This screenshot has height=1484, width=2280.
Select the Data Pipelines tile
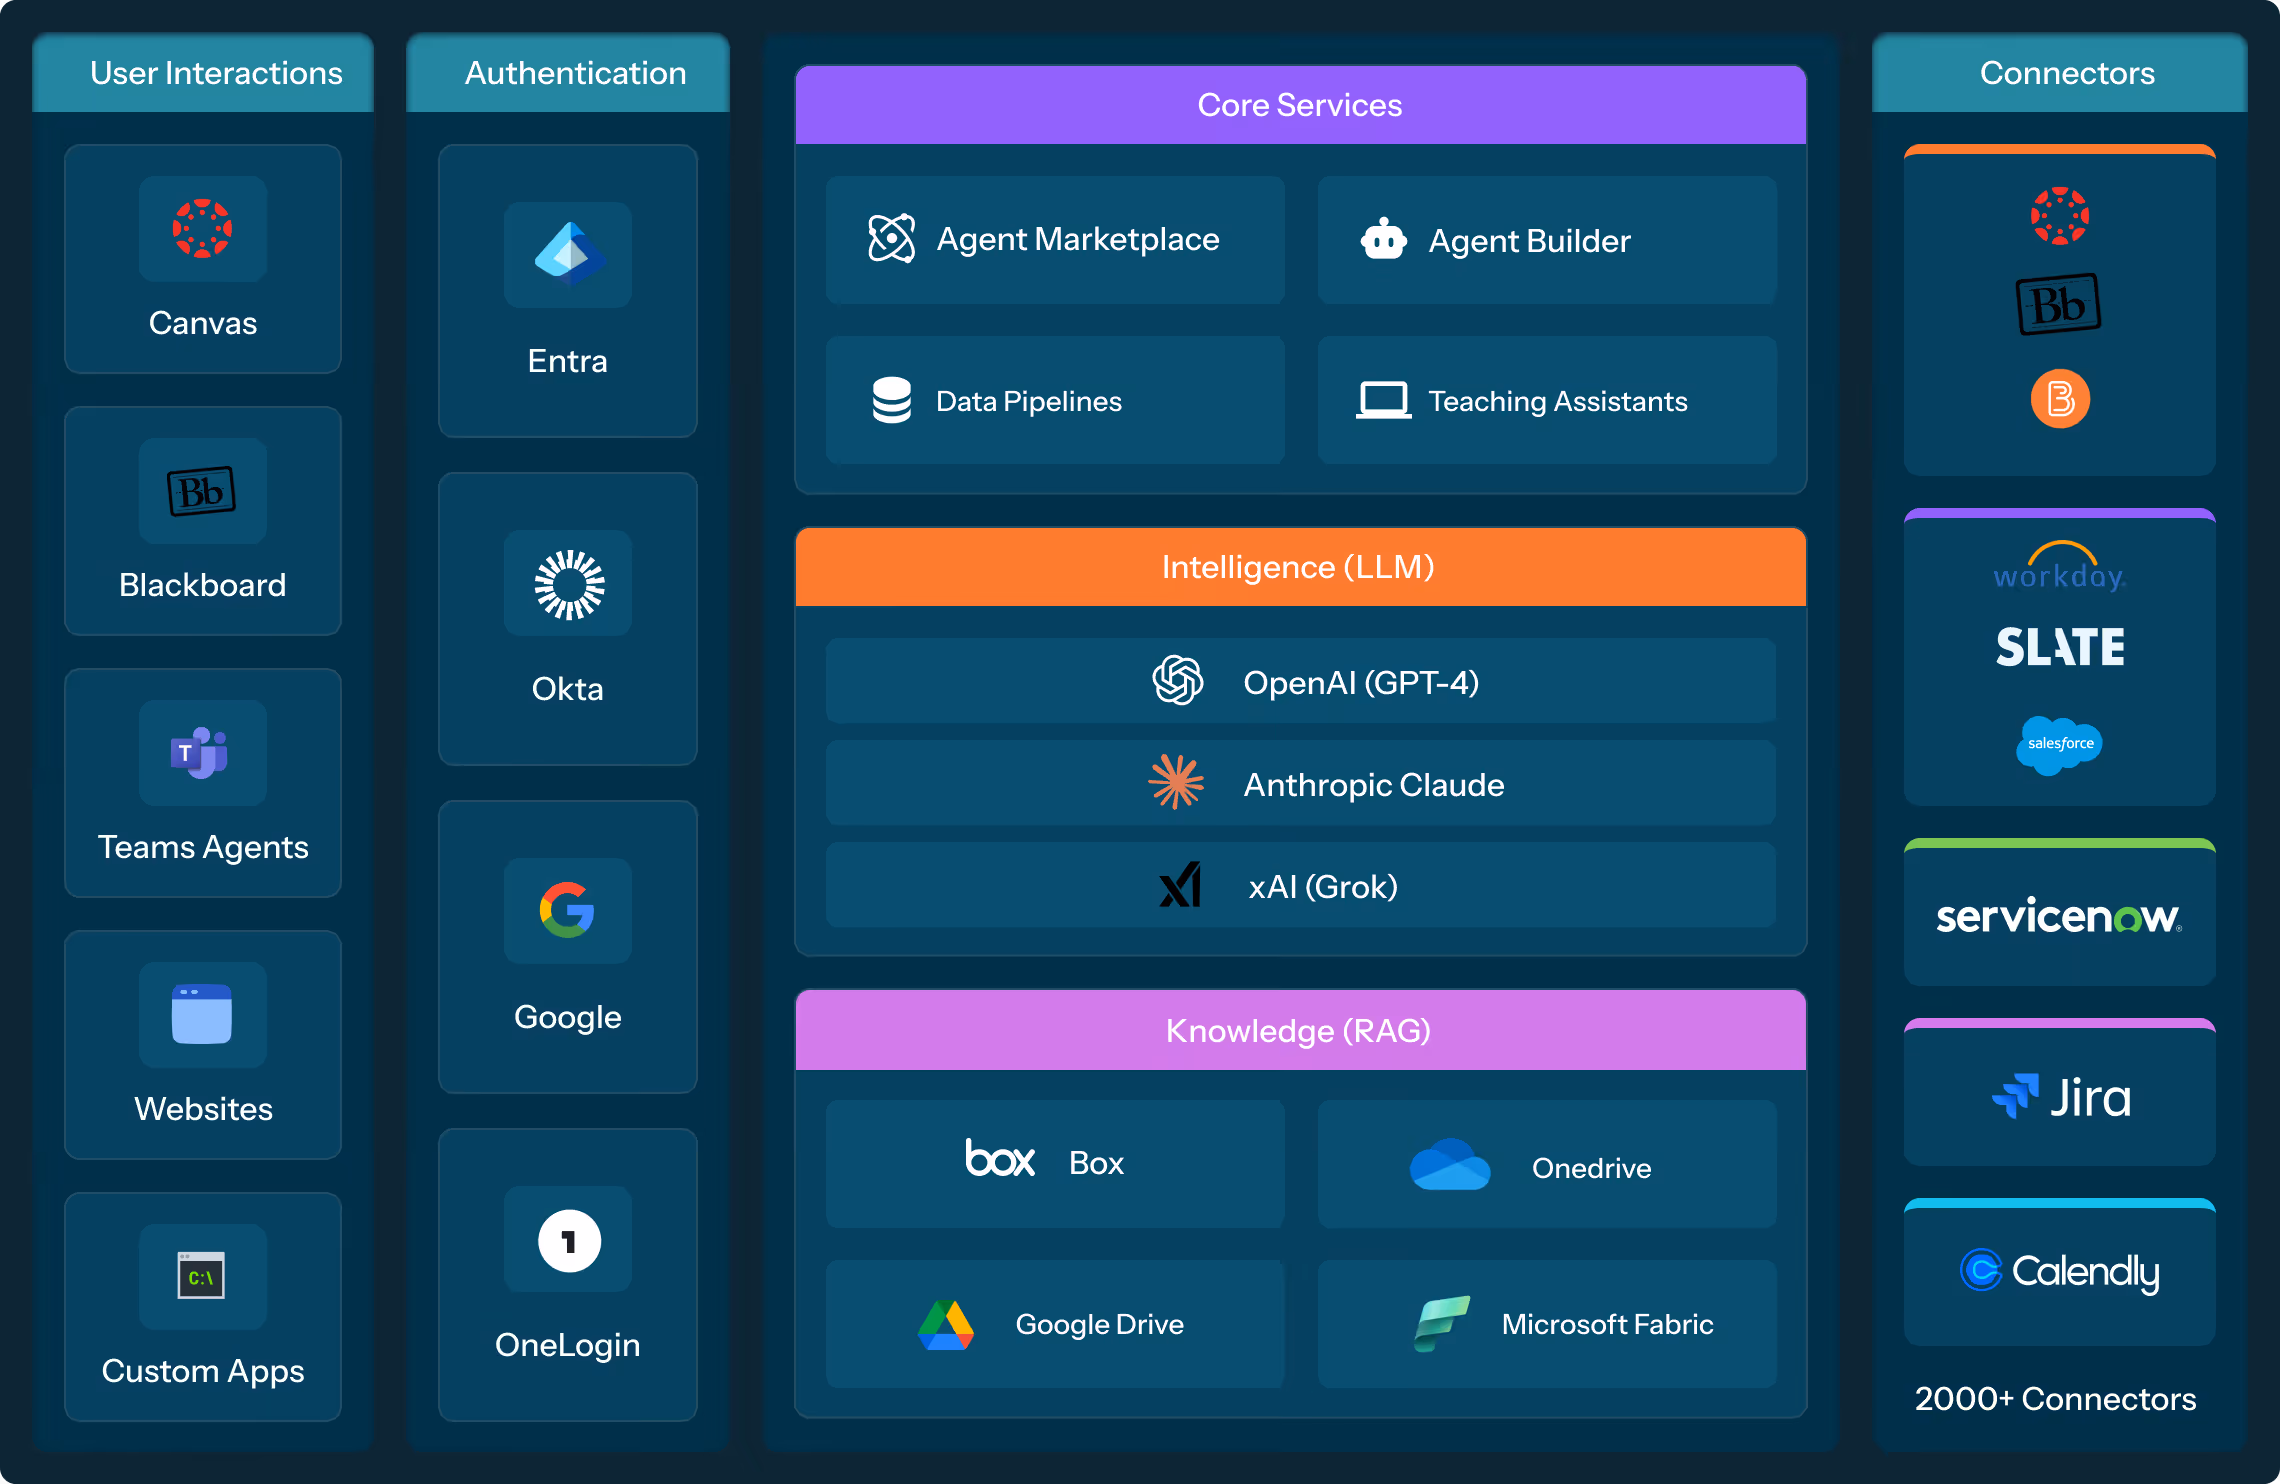[1055, 401]
